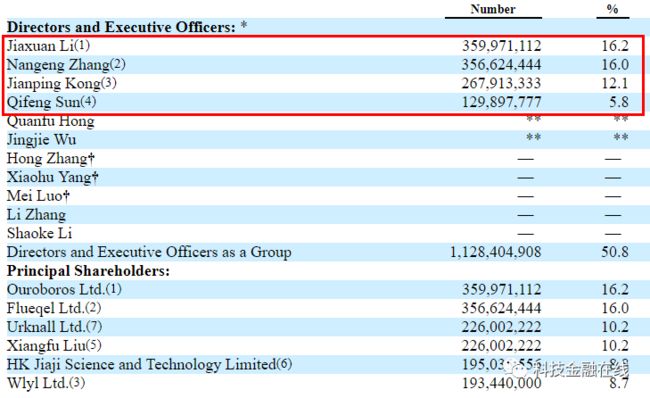
Task: Select the percentage "12.1"
Action: pyautogui.click(x=615, y=83)
